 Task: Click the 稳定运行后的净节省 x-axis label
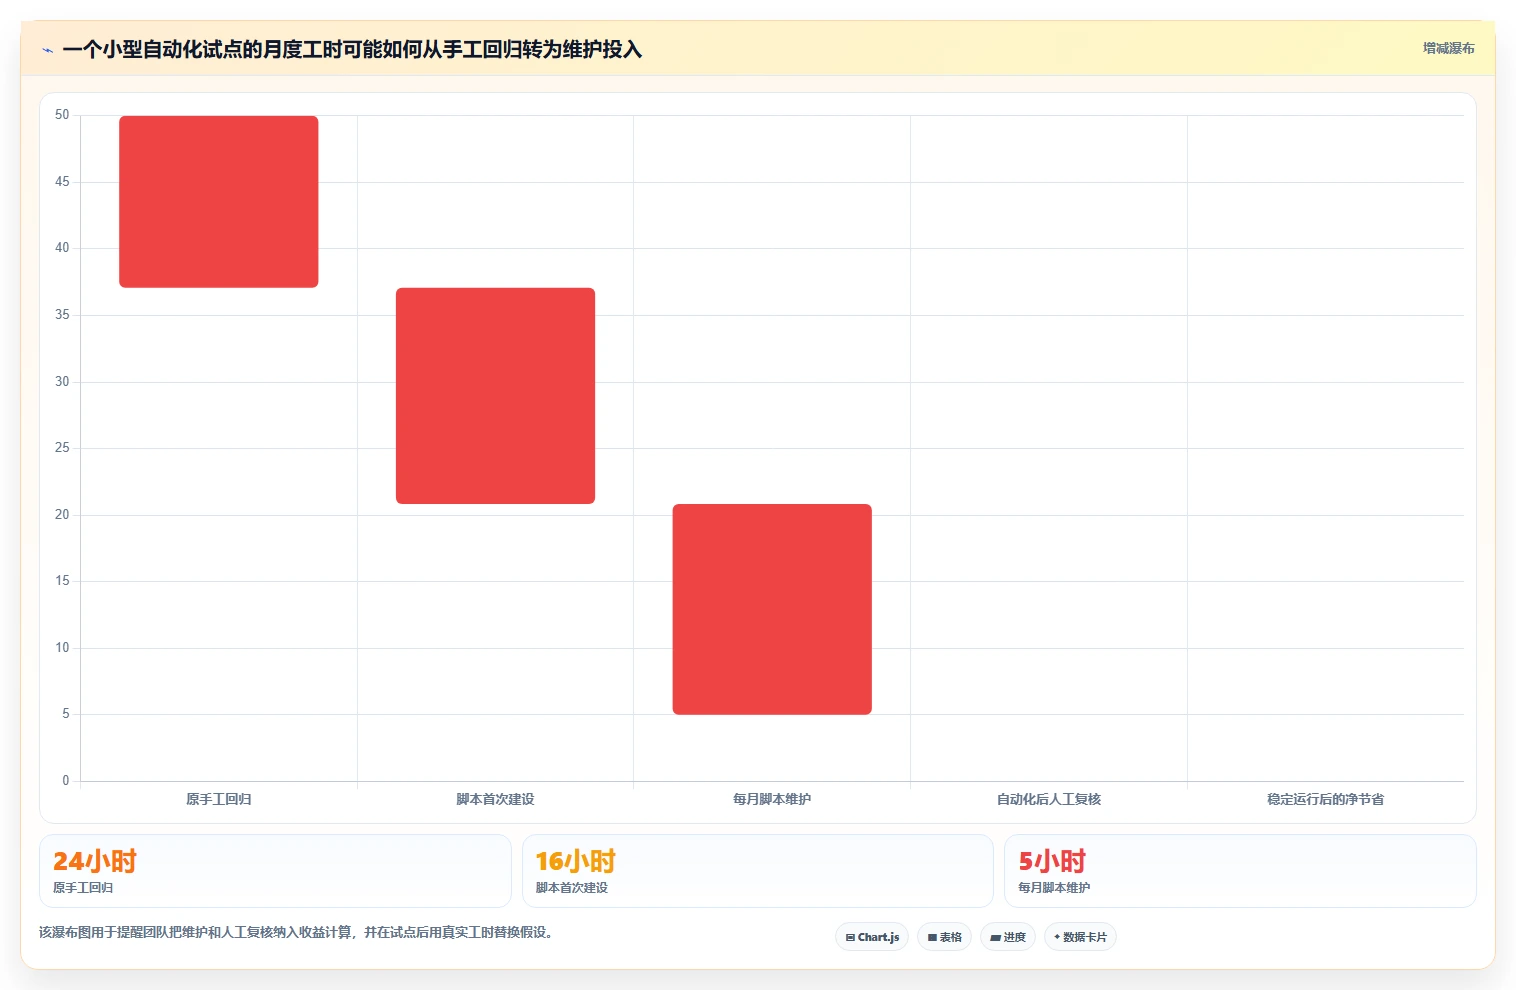[1325, 799]
